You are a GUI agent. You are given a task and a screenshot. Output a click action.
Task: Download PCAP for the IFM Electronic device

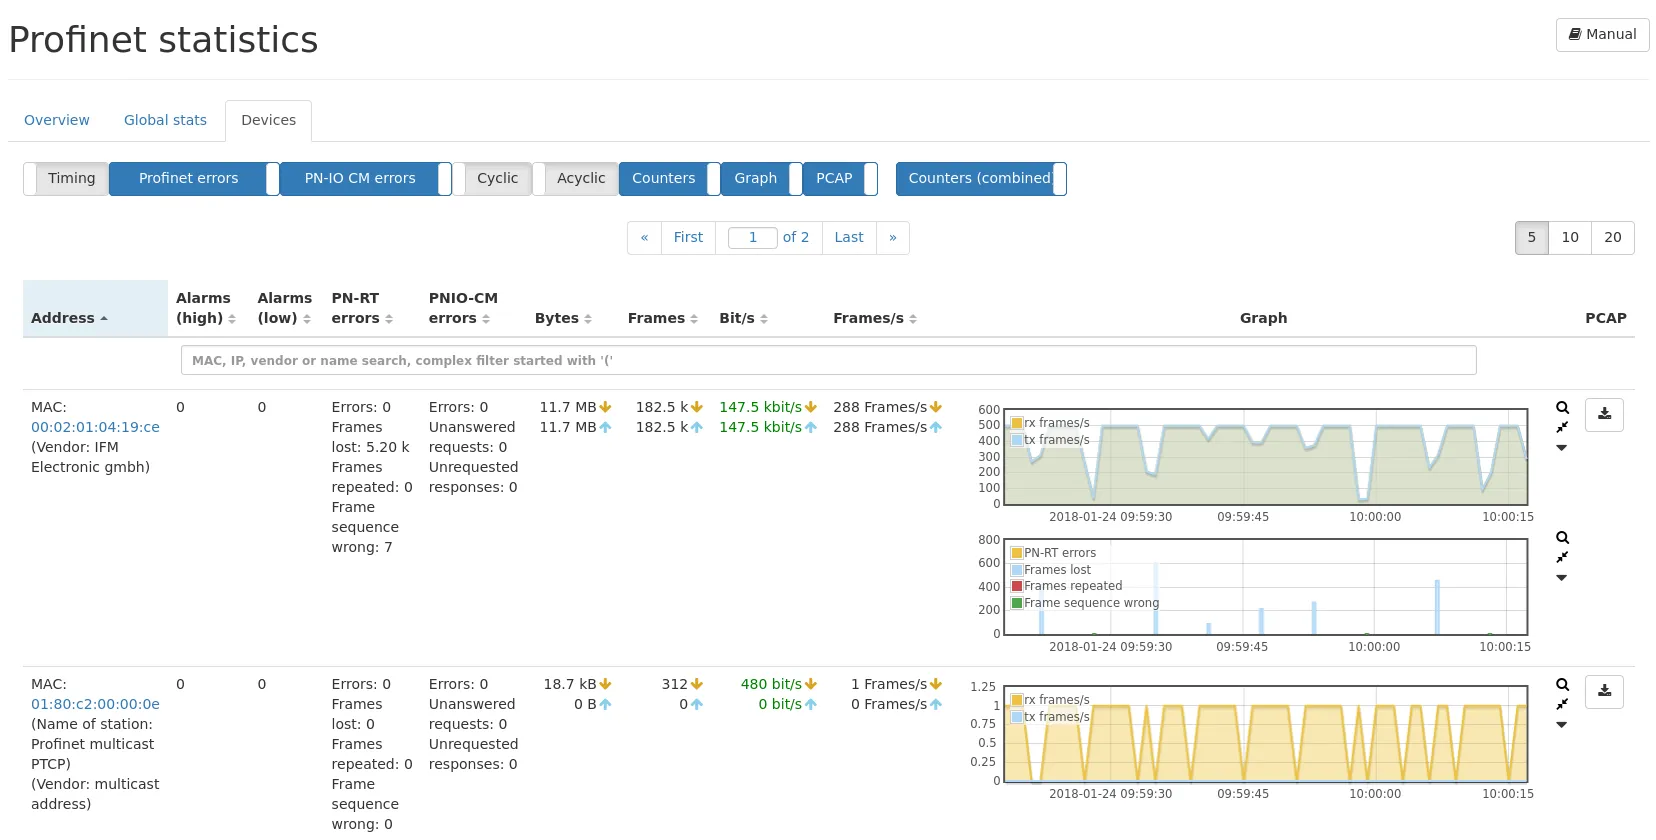1604,414
